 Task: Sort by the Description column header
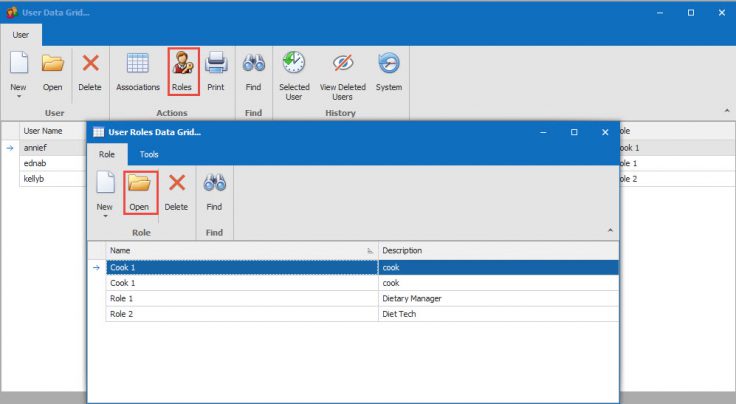(495, 250)
